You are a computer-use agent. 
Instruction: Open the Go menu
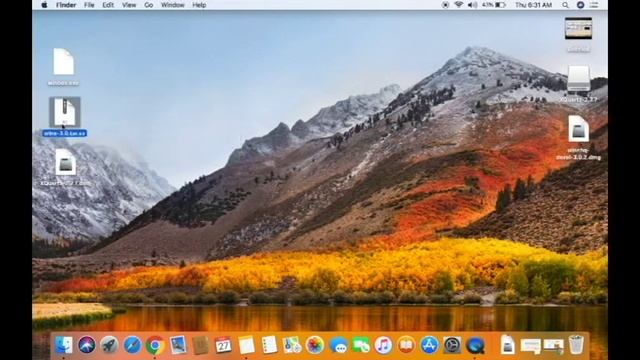pos(149,5)
